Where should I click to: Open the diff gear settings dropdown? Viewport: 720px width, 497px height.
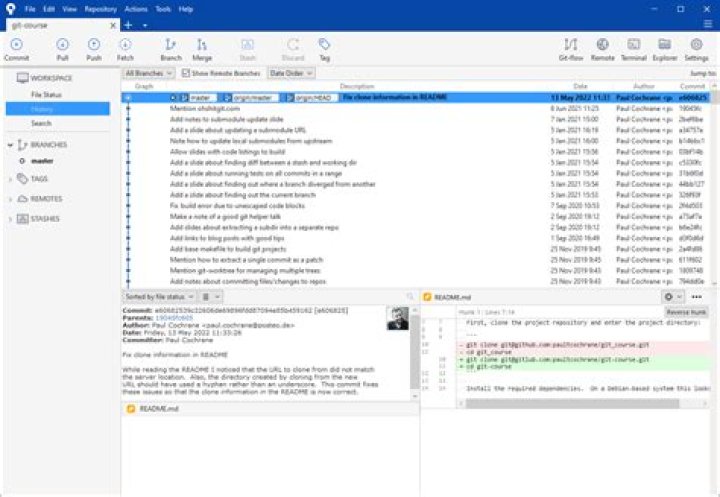(x=673, y=297)
